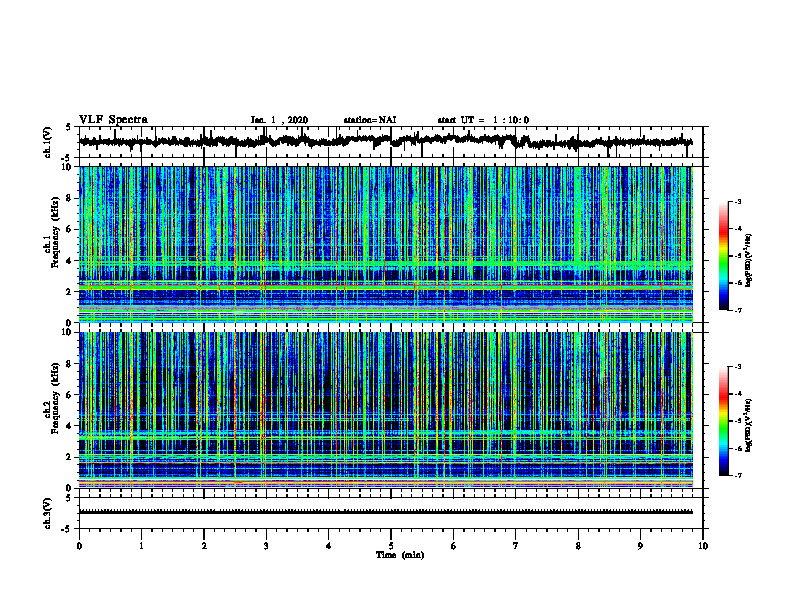
Task: Click the ch.2 spectrogram color scale bar
Action: (723, 421)
